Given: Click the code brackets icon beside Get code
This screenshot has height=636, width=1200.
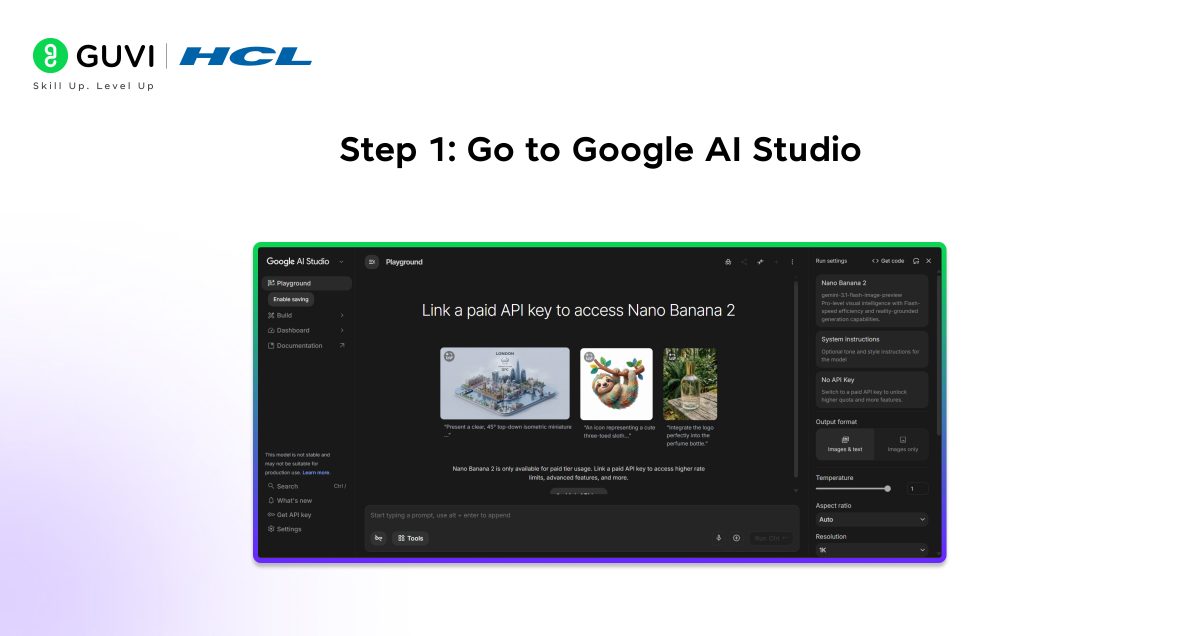Looking at the screenshot, I should point(875,261).
